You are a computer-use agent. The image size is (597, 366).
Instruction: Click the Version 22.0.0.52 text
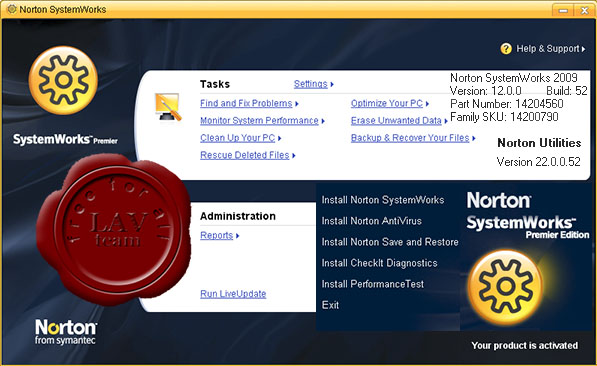click(538, 162)
